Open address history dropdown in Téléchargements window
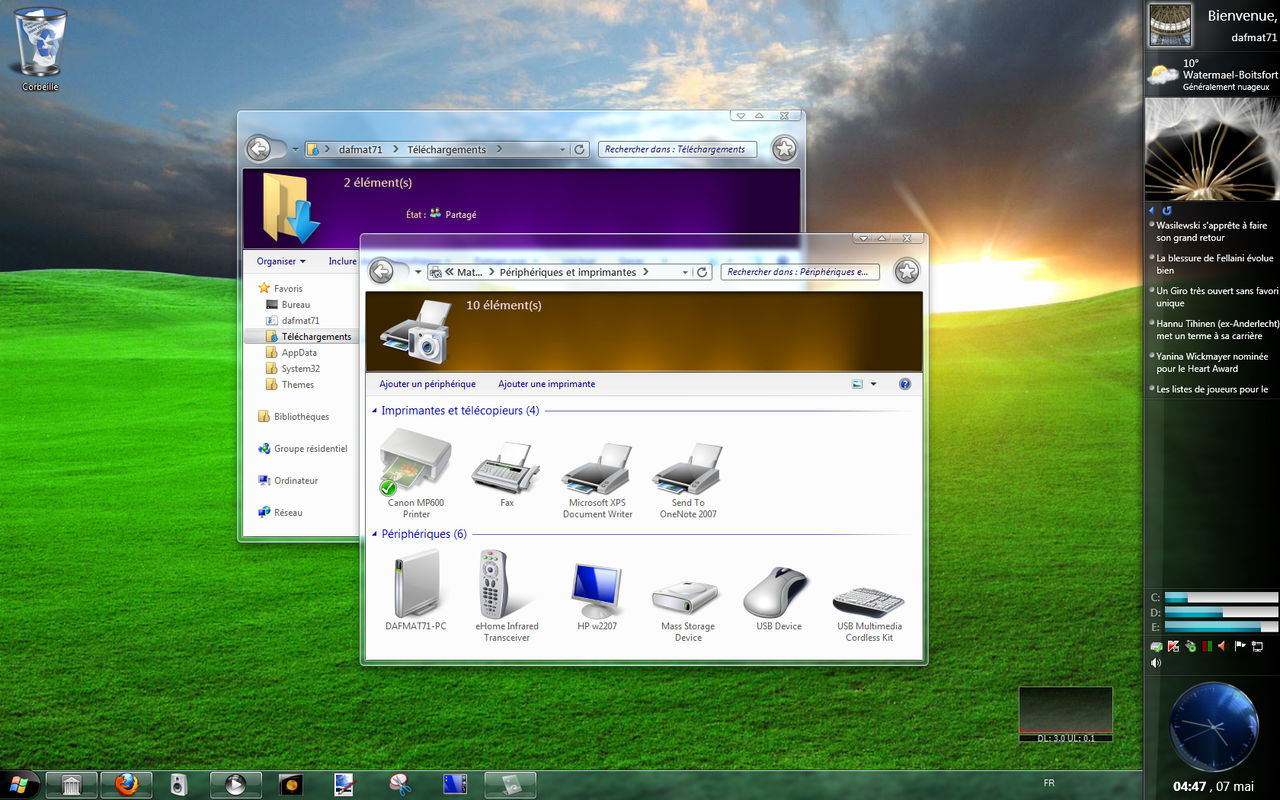Image resolution: width=1280 pixels, height=800 pixels. coord(563,150)
